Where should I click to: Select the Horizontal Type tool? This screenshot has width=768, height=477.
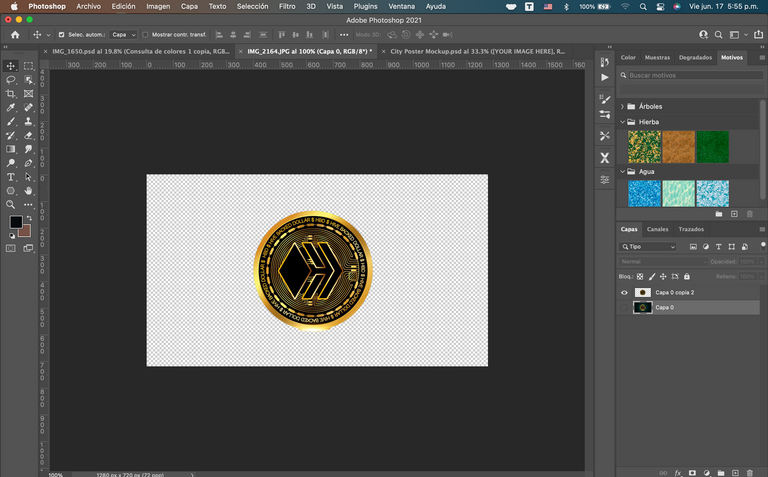coord(11,177)
